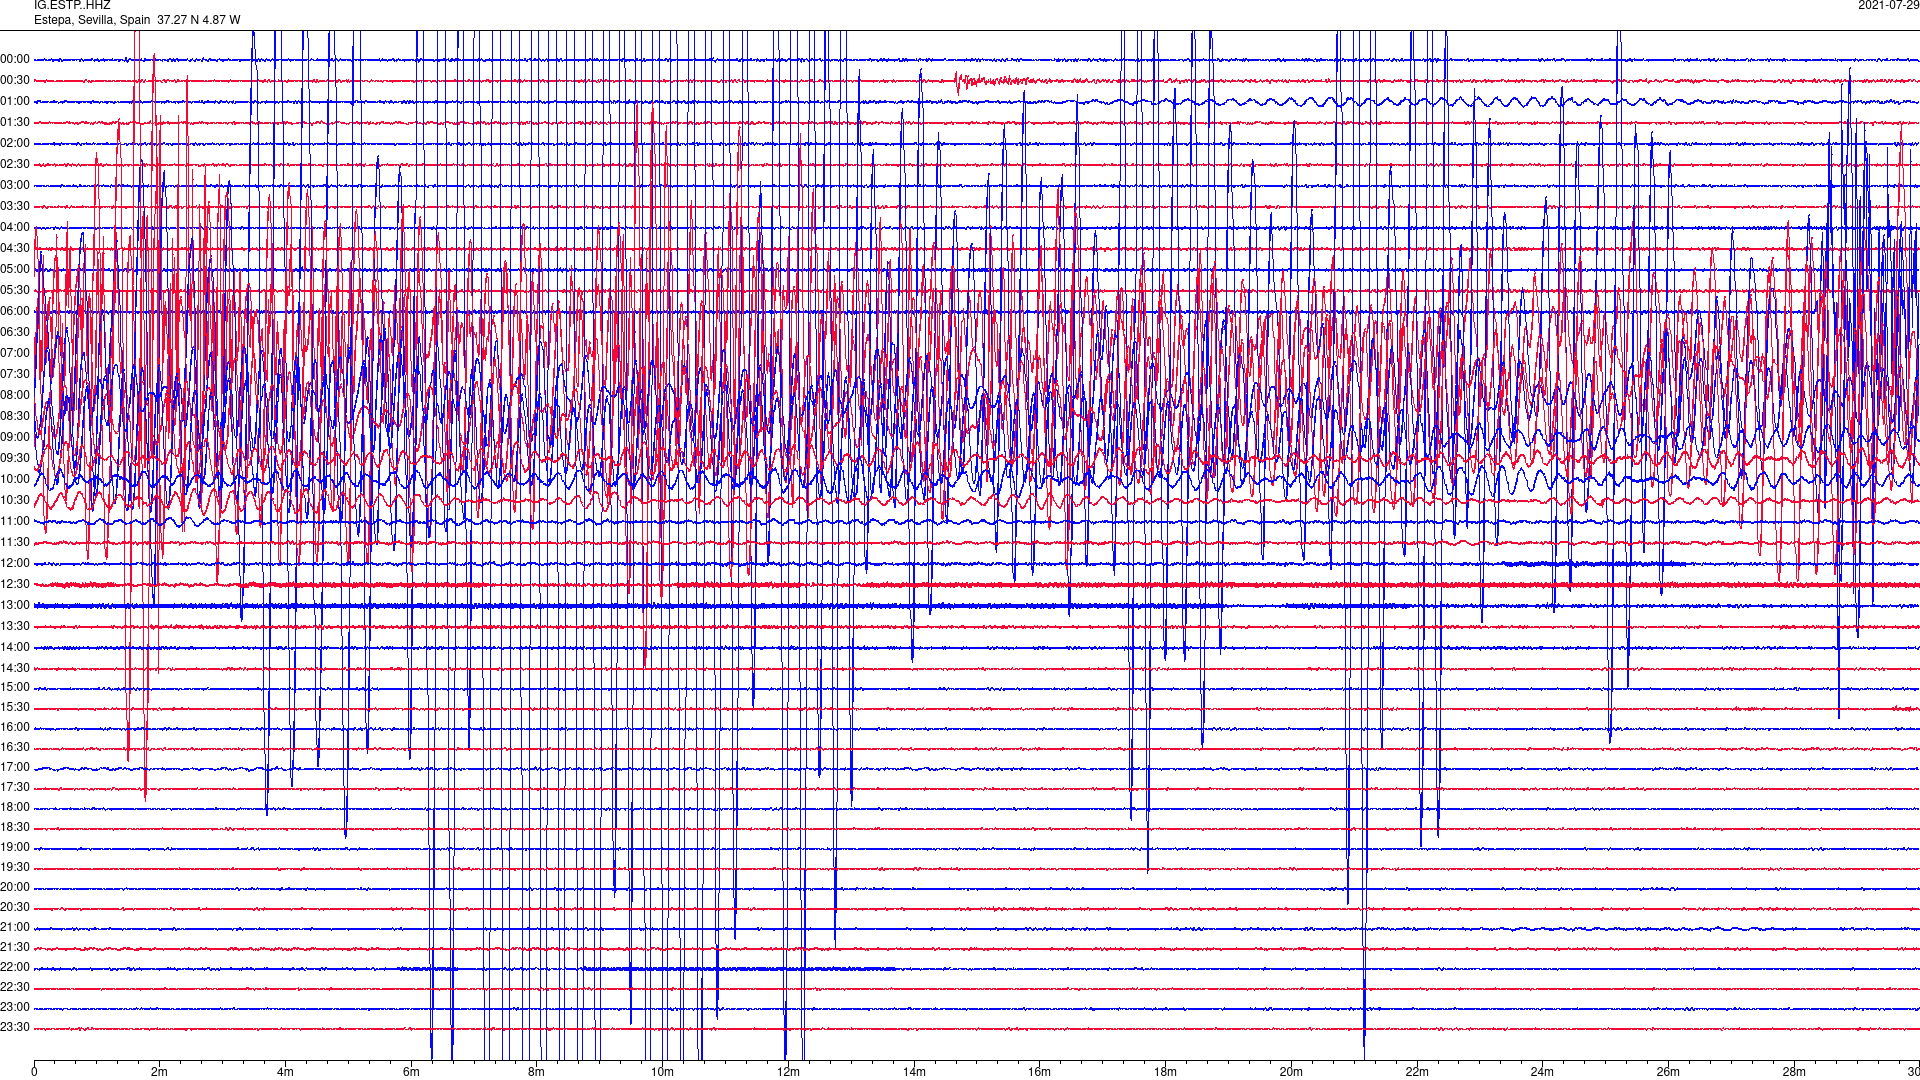The image size is (1920, 1080).
Task: Click the 12m axis tick label
Action: (788, 1072)
